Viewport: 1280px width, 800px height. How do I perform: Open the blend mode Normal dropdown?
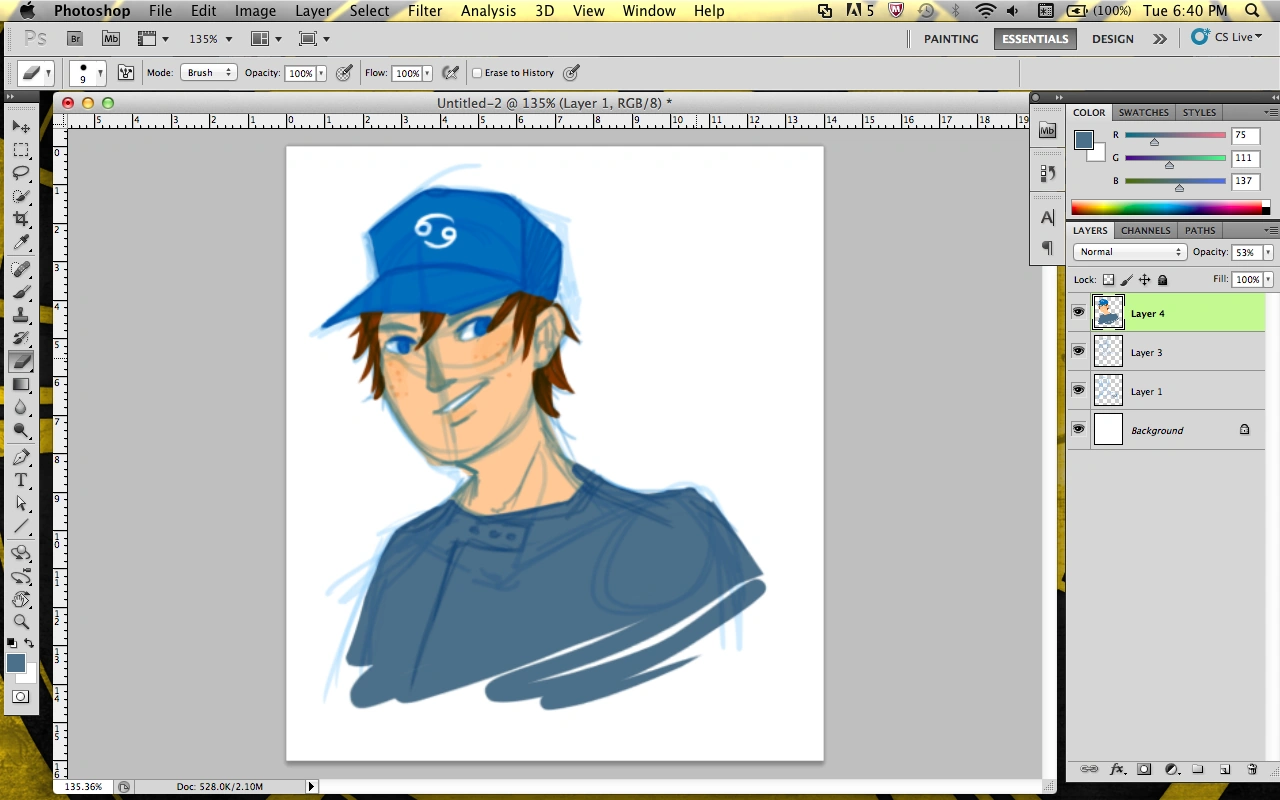tap(1129, 252)
